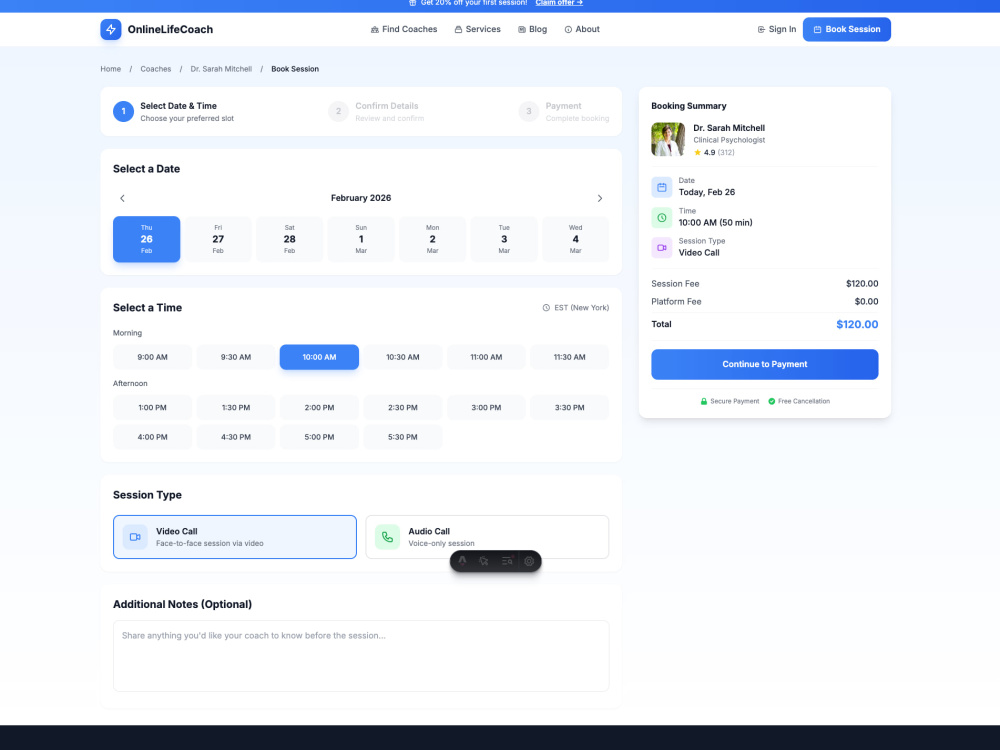Click the video camera icon in Video Call card
Screen dimensions: 1000x750
(x=135, y=537)
